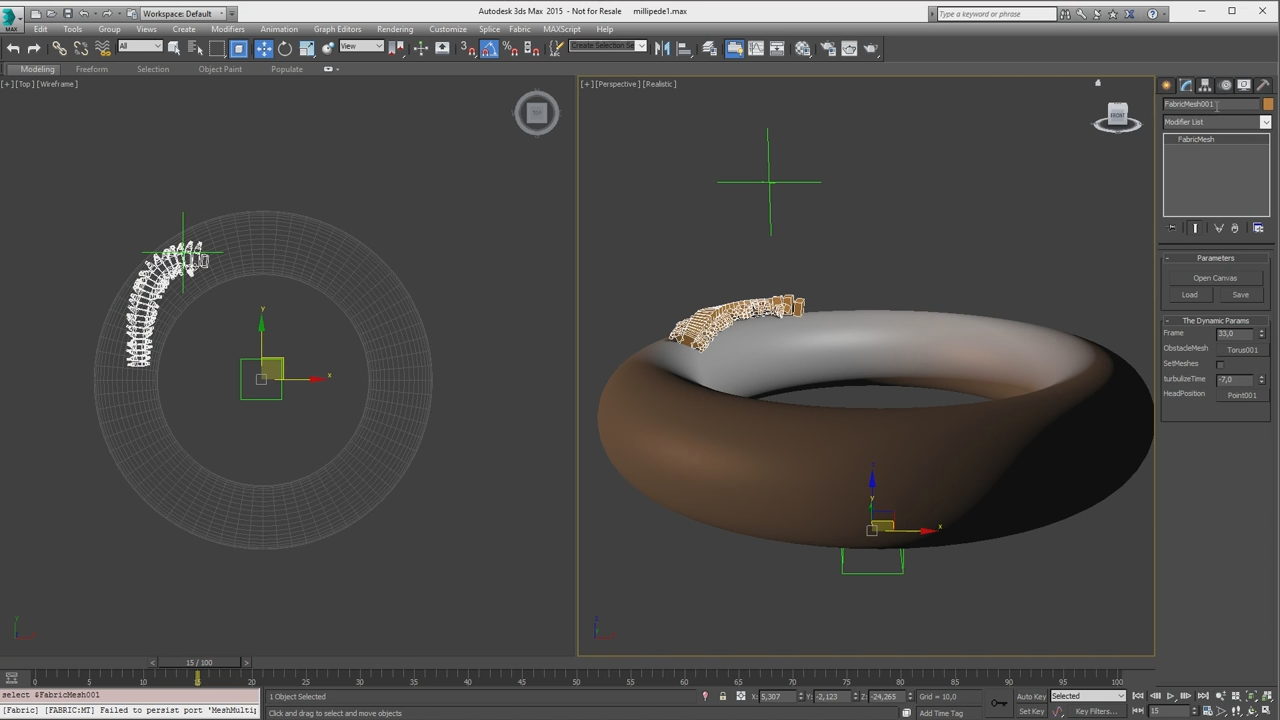The image size is (1280, 720).
Task: Open Create Selection Set dropdown
Action: click(x=608, y=46)
